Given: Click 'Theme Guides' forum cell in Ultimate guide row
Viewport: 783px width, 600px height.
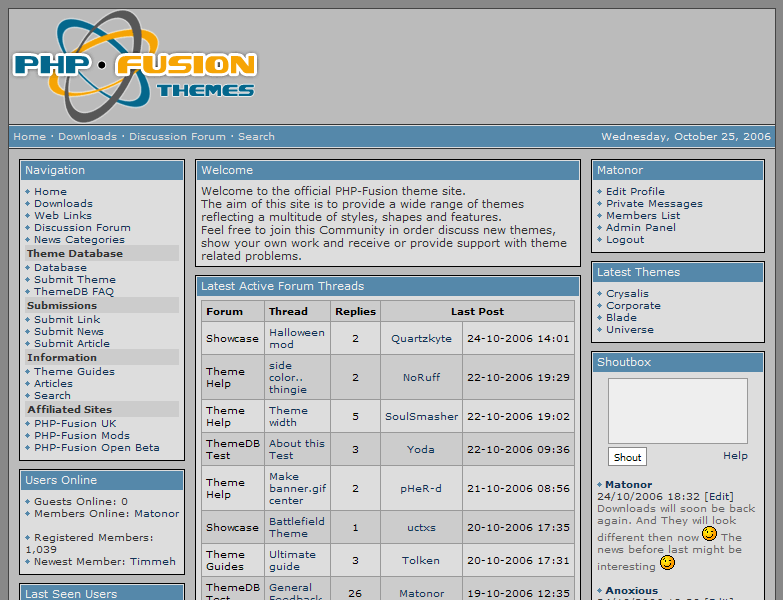Looking at the screenshot, I should click(233, 560).
